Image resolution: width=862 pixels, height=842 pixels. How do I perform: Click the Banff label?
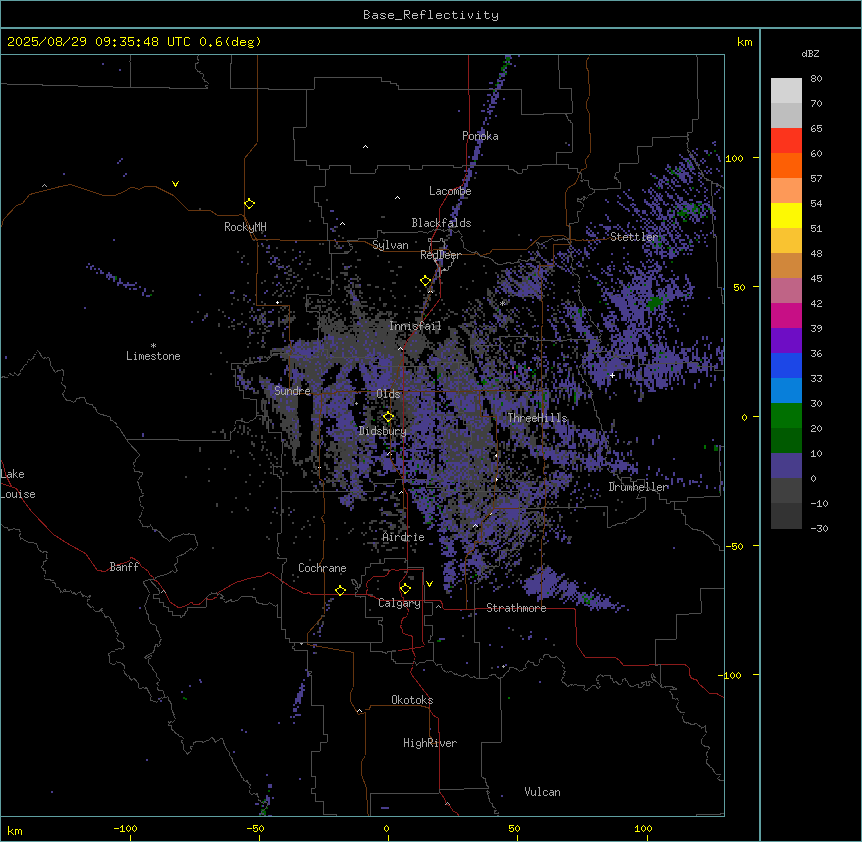pyautogui.click(x=124, y=567)
